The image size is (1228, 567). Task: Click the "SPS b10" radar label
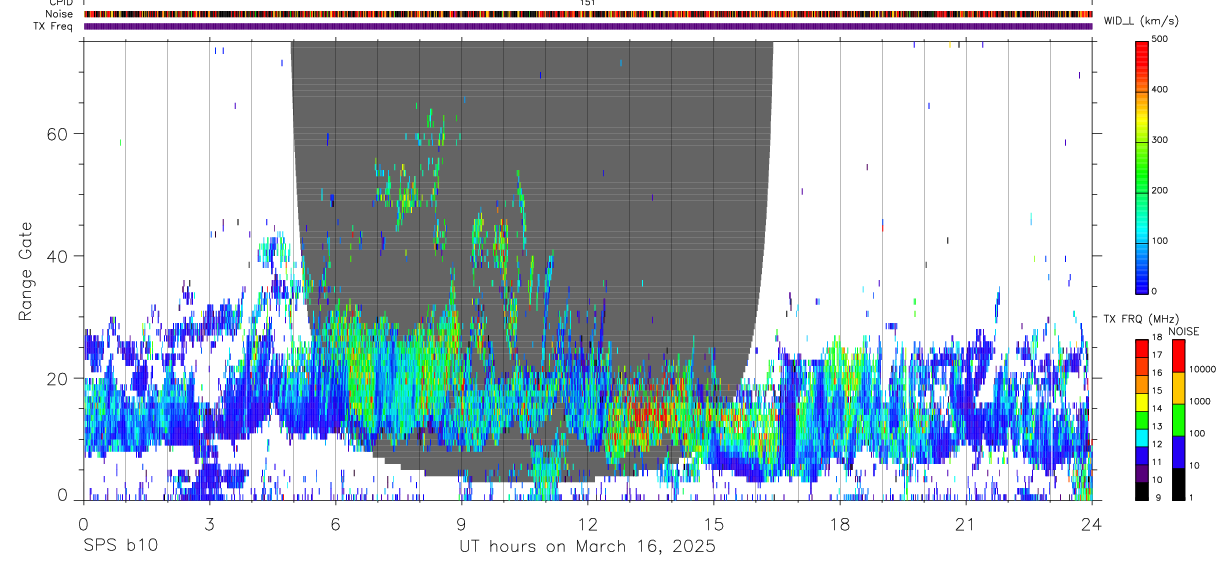120,546
